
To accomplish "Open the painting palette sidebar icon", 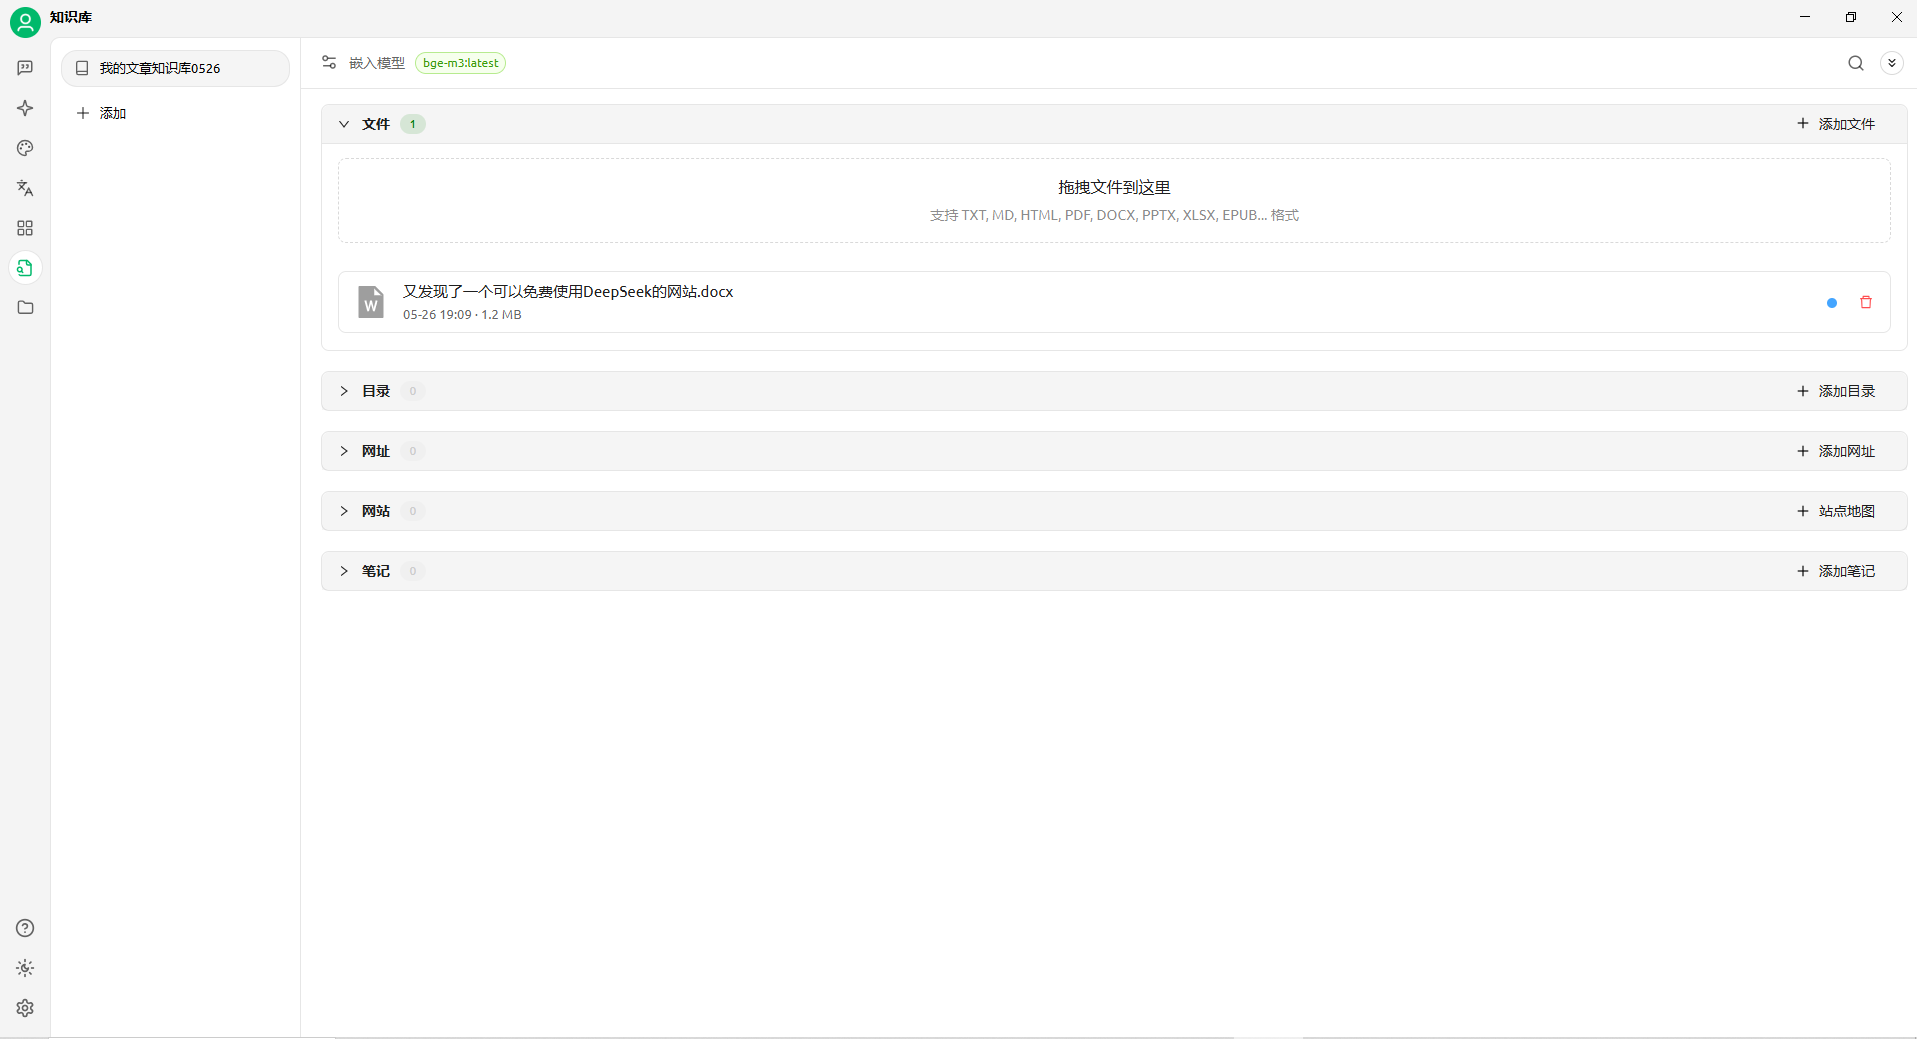I will (25, 148).
